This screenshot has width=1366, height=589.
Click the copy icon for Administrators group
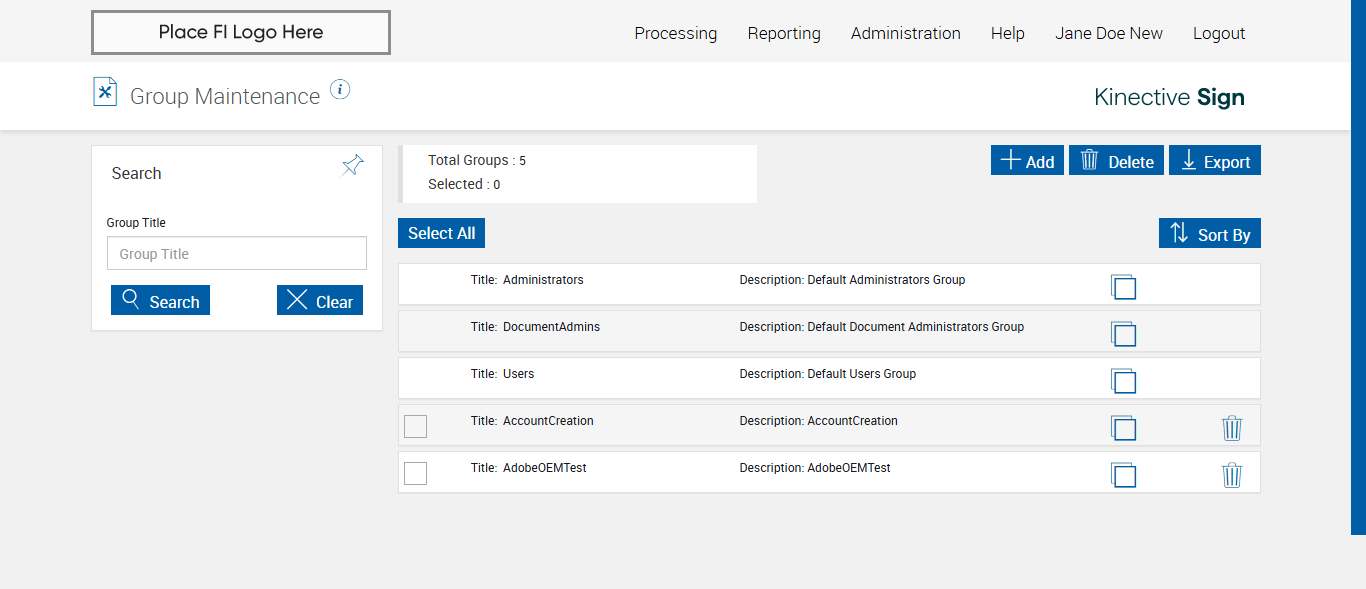(1123, 287)
